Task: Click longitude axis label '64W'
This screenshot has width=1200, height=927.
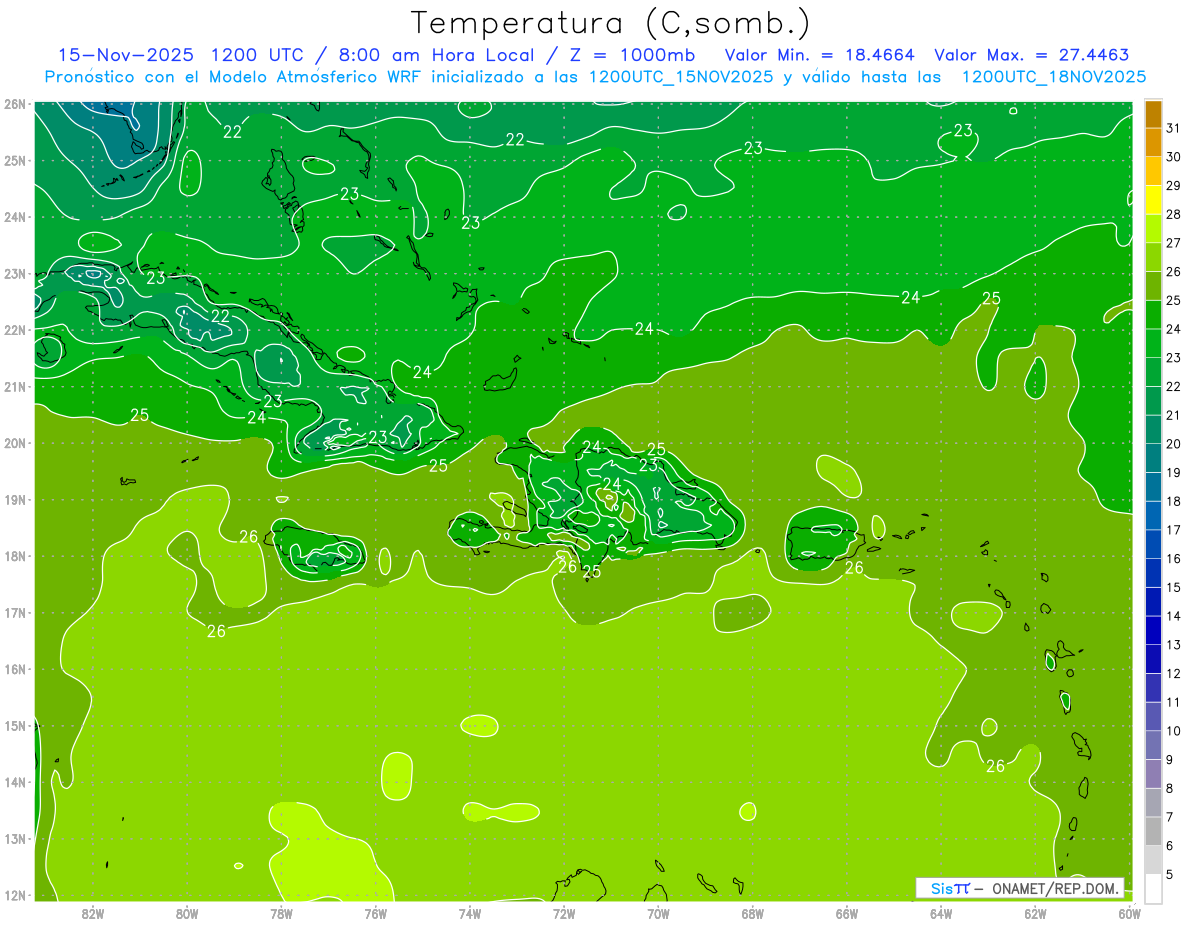Action: pyautogui.click(x=941, y=913)
